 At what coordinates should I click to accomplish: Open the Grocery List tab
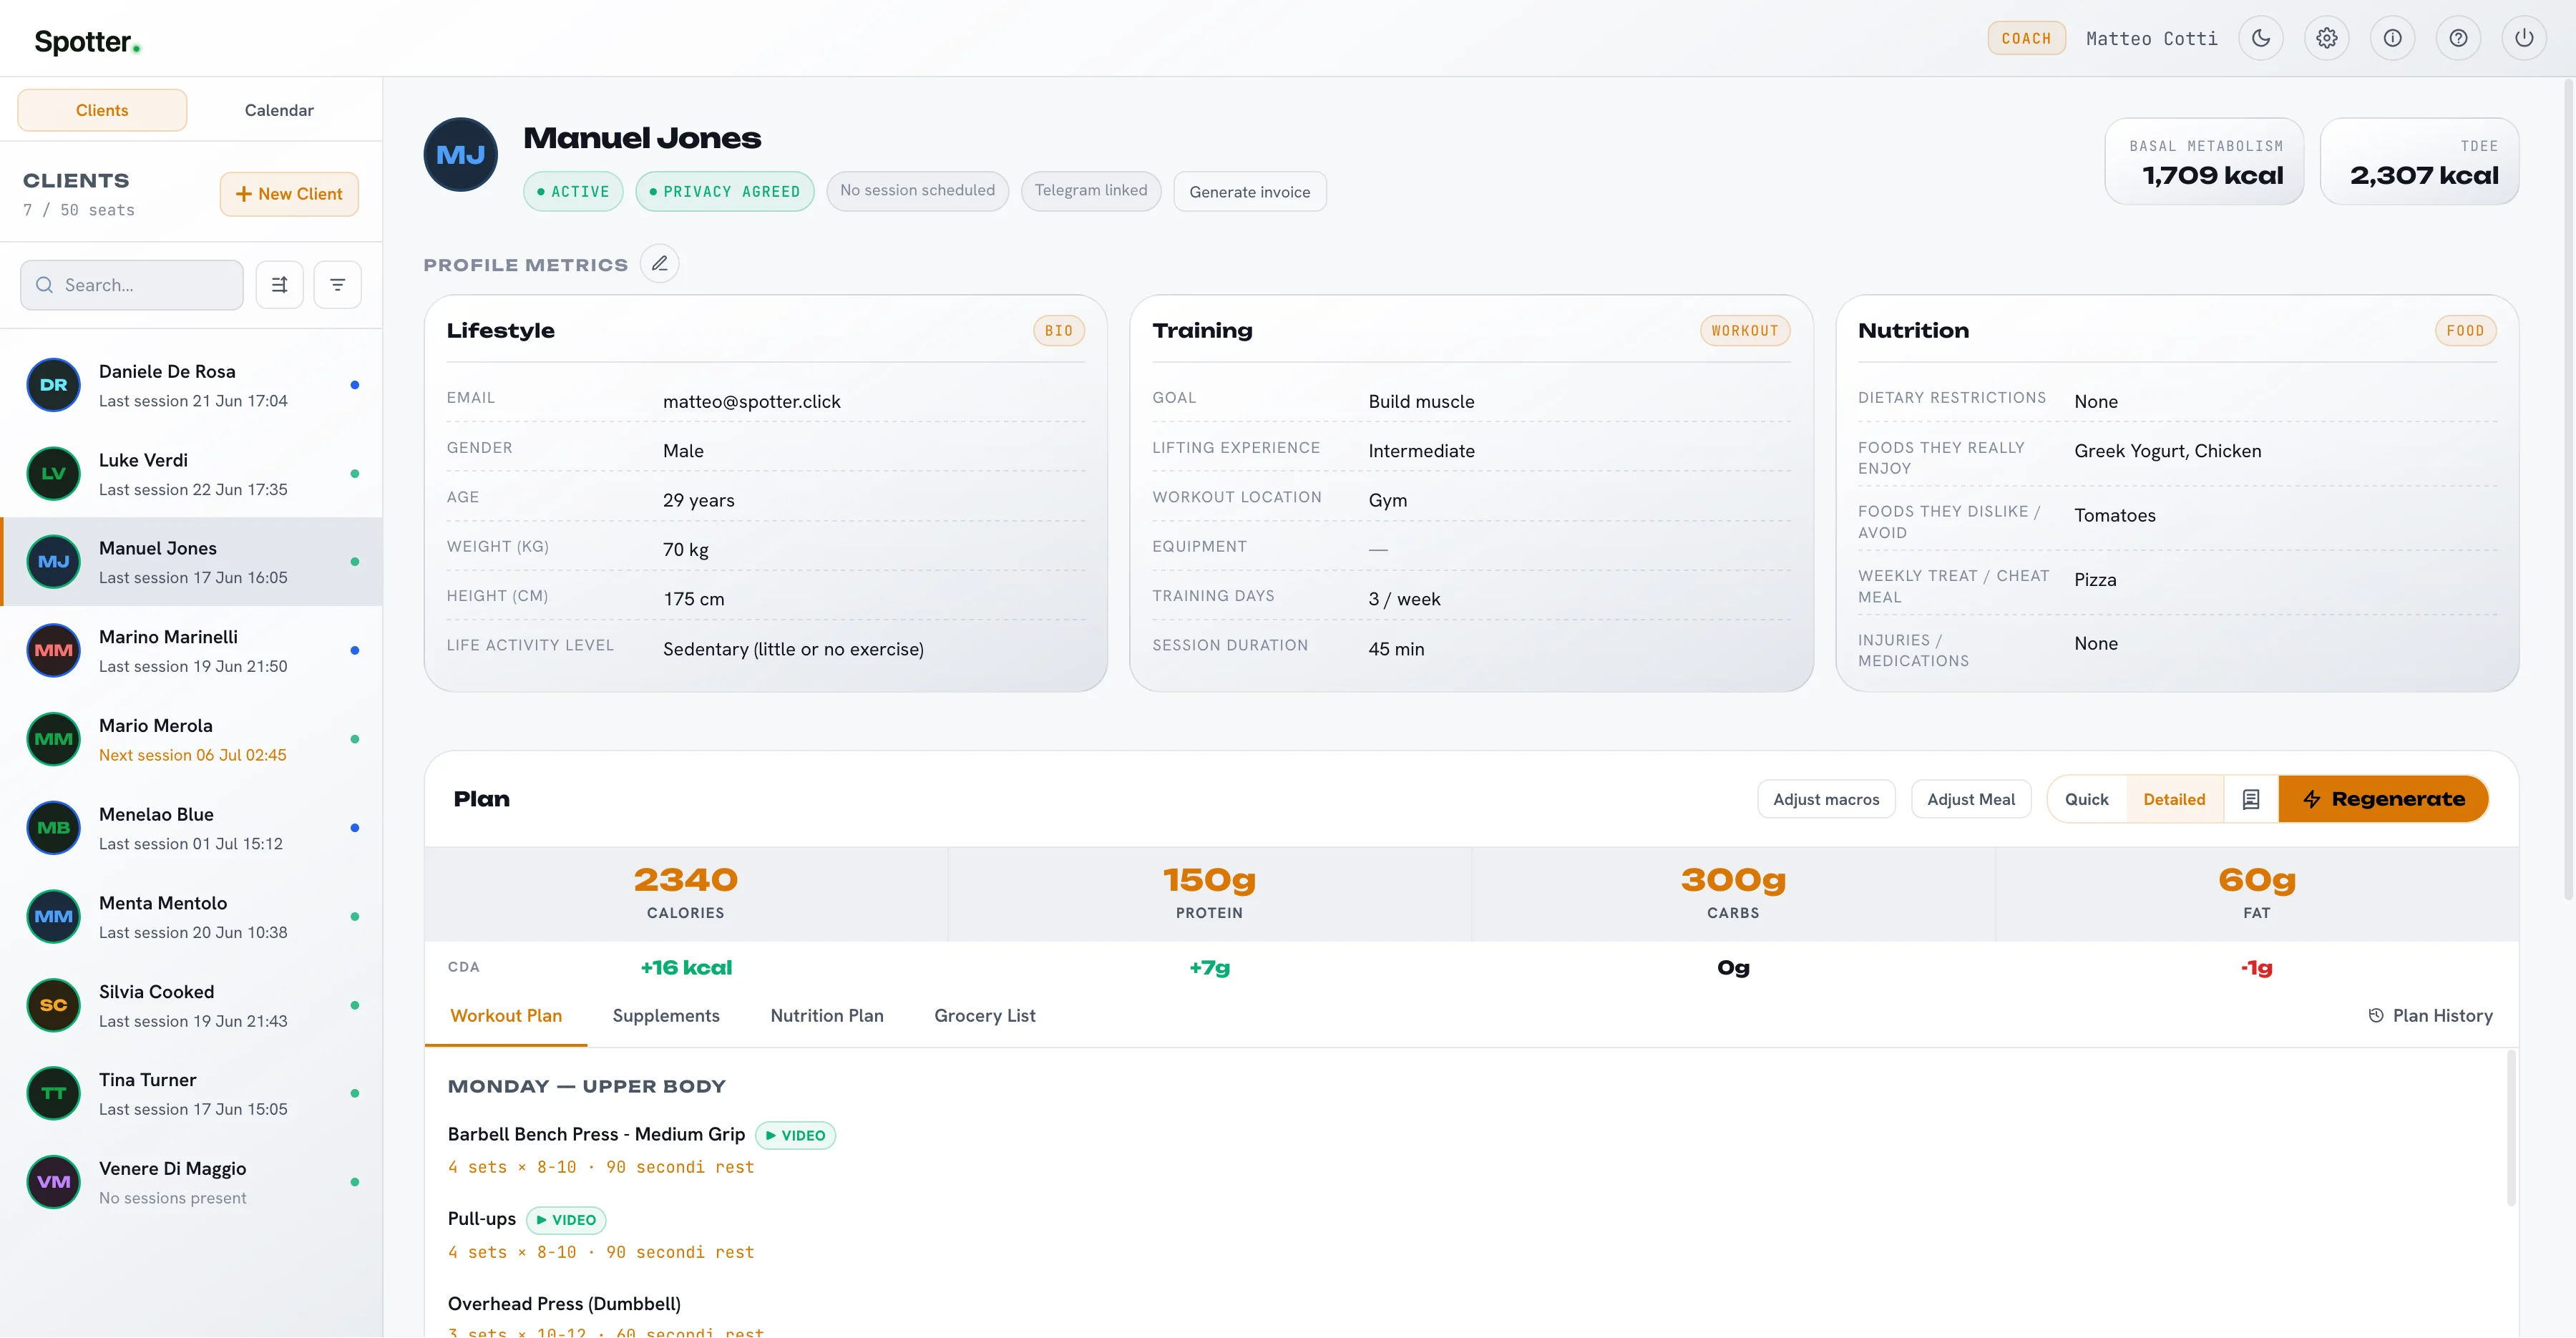pos(985,1016)
